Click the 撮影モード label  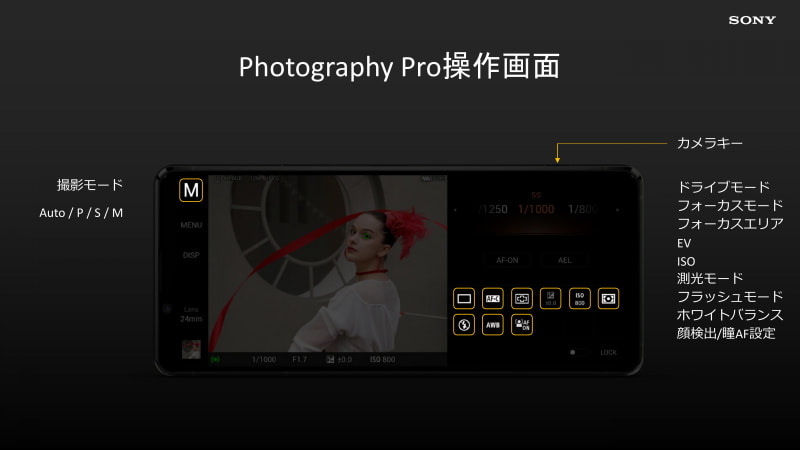coord(90,185)
